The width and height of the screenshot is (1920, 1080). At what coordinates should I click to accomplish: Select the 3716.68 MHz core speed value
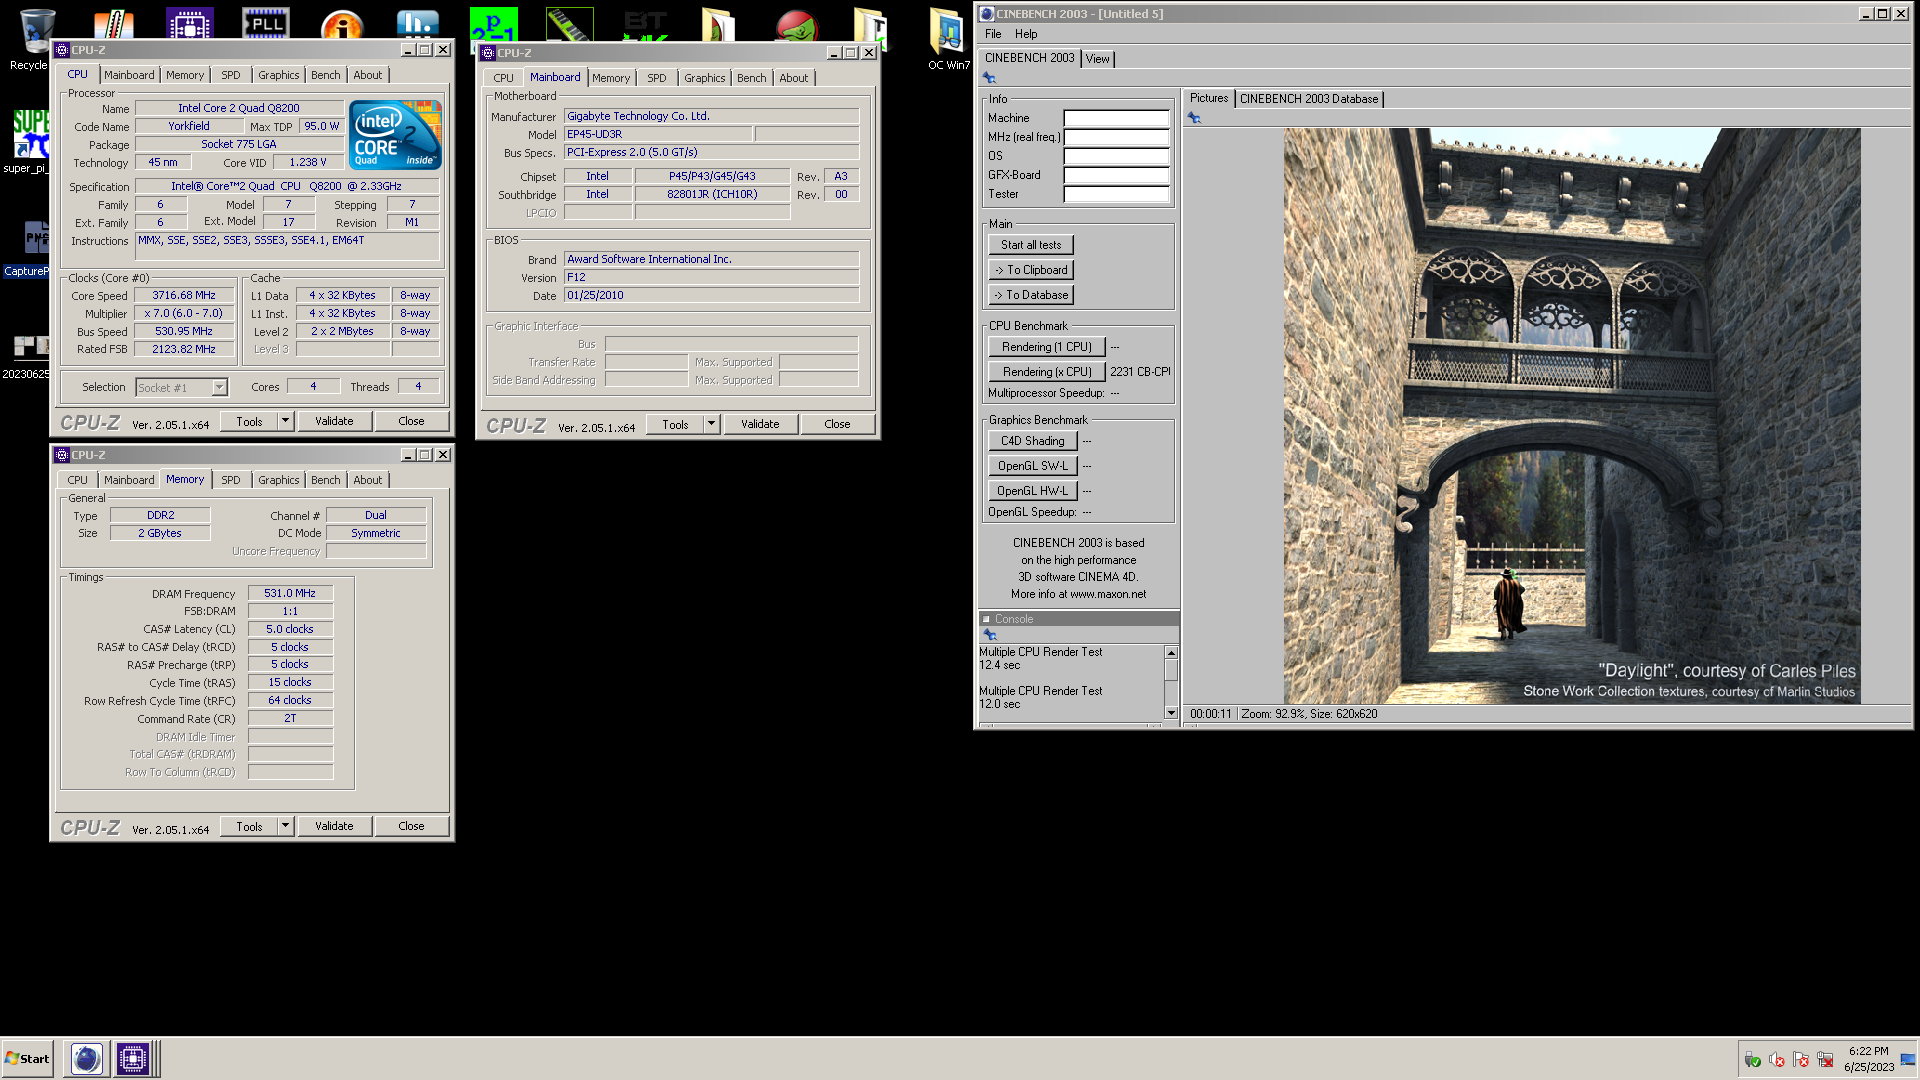click(184, 295)
